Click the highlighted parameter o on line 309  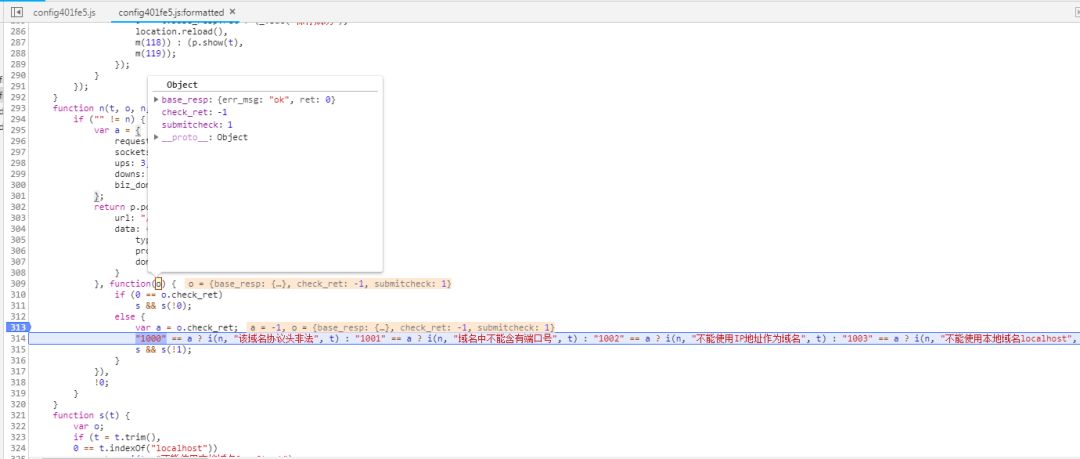point(158,283)
